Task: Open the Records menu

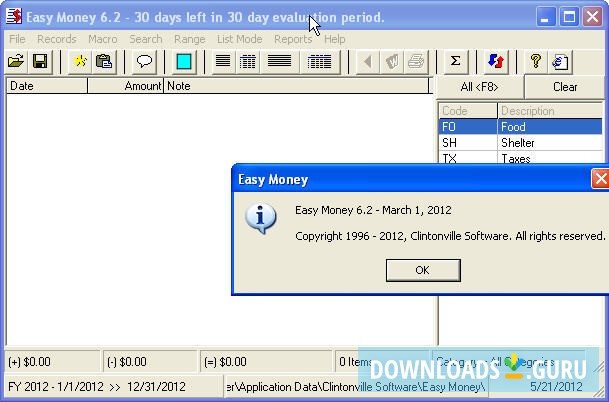Action: point(57,39)
